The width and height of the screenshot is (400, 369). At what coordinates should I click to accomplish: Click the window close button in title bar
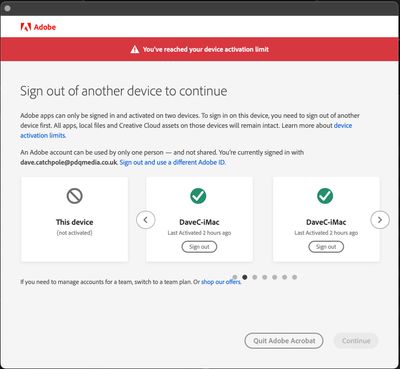[8, 9]
